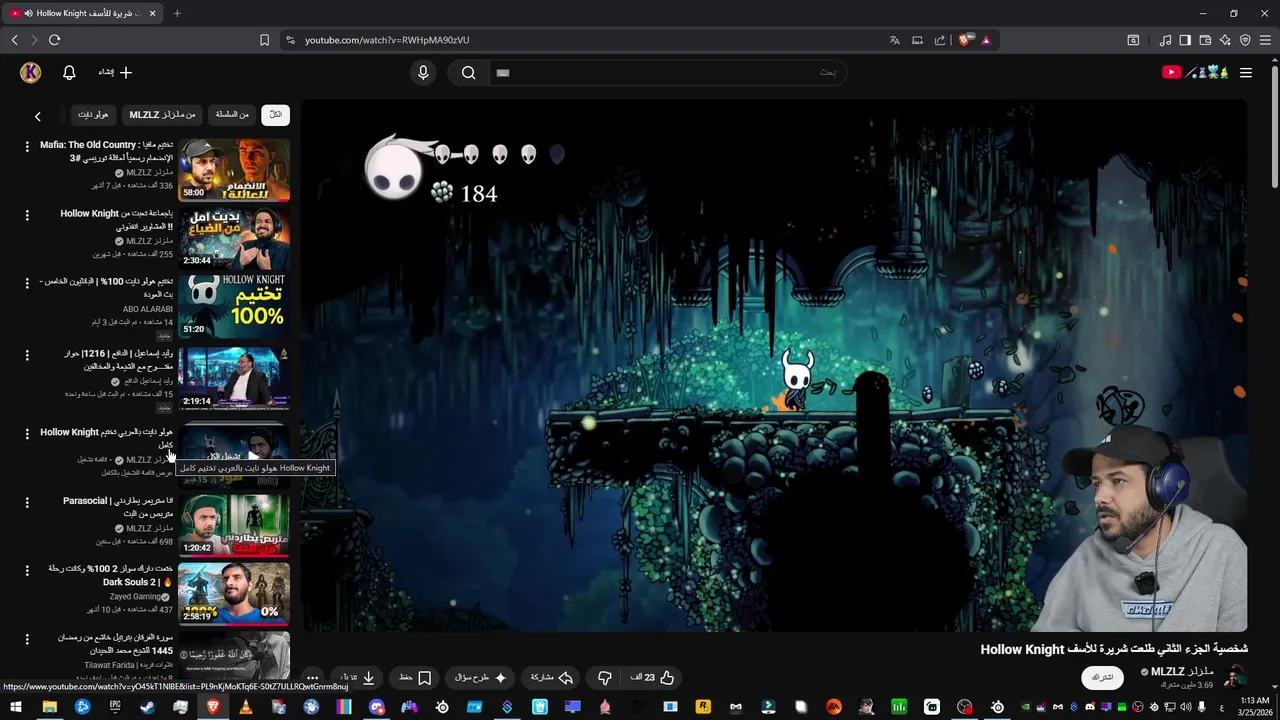Image resolution: width=1280 pixels, height=720 pixels.
Task: Open options for the Parasocial video
Action: tap(27, 502)
